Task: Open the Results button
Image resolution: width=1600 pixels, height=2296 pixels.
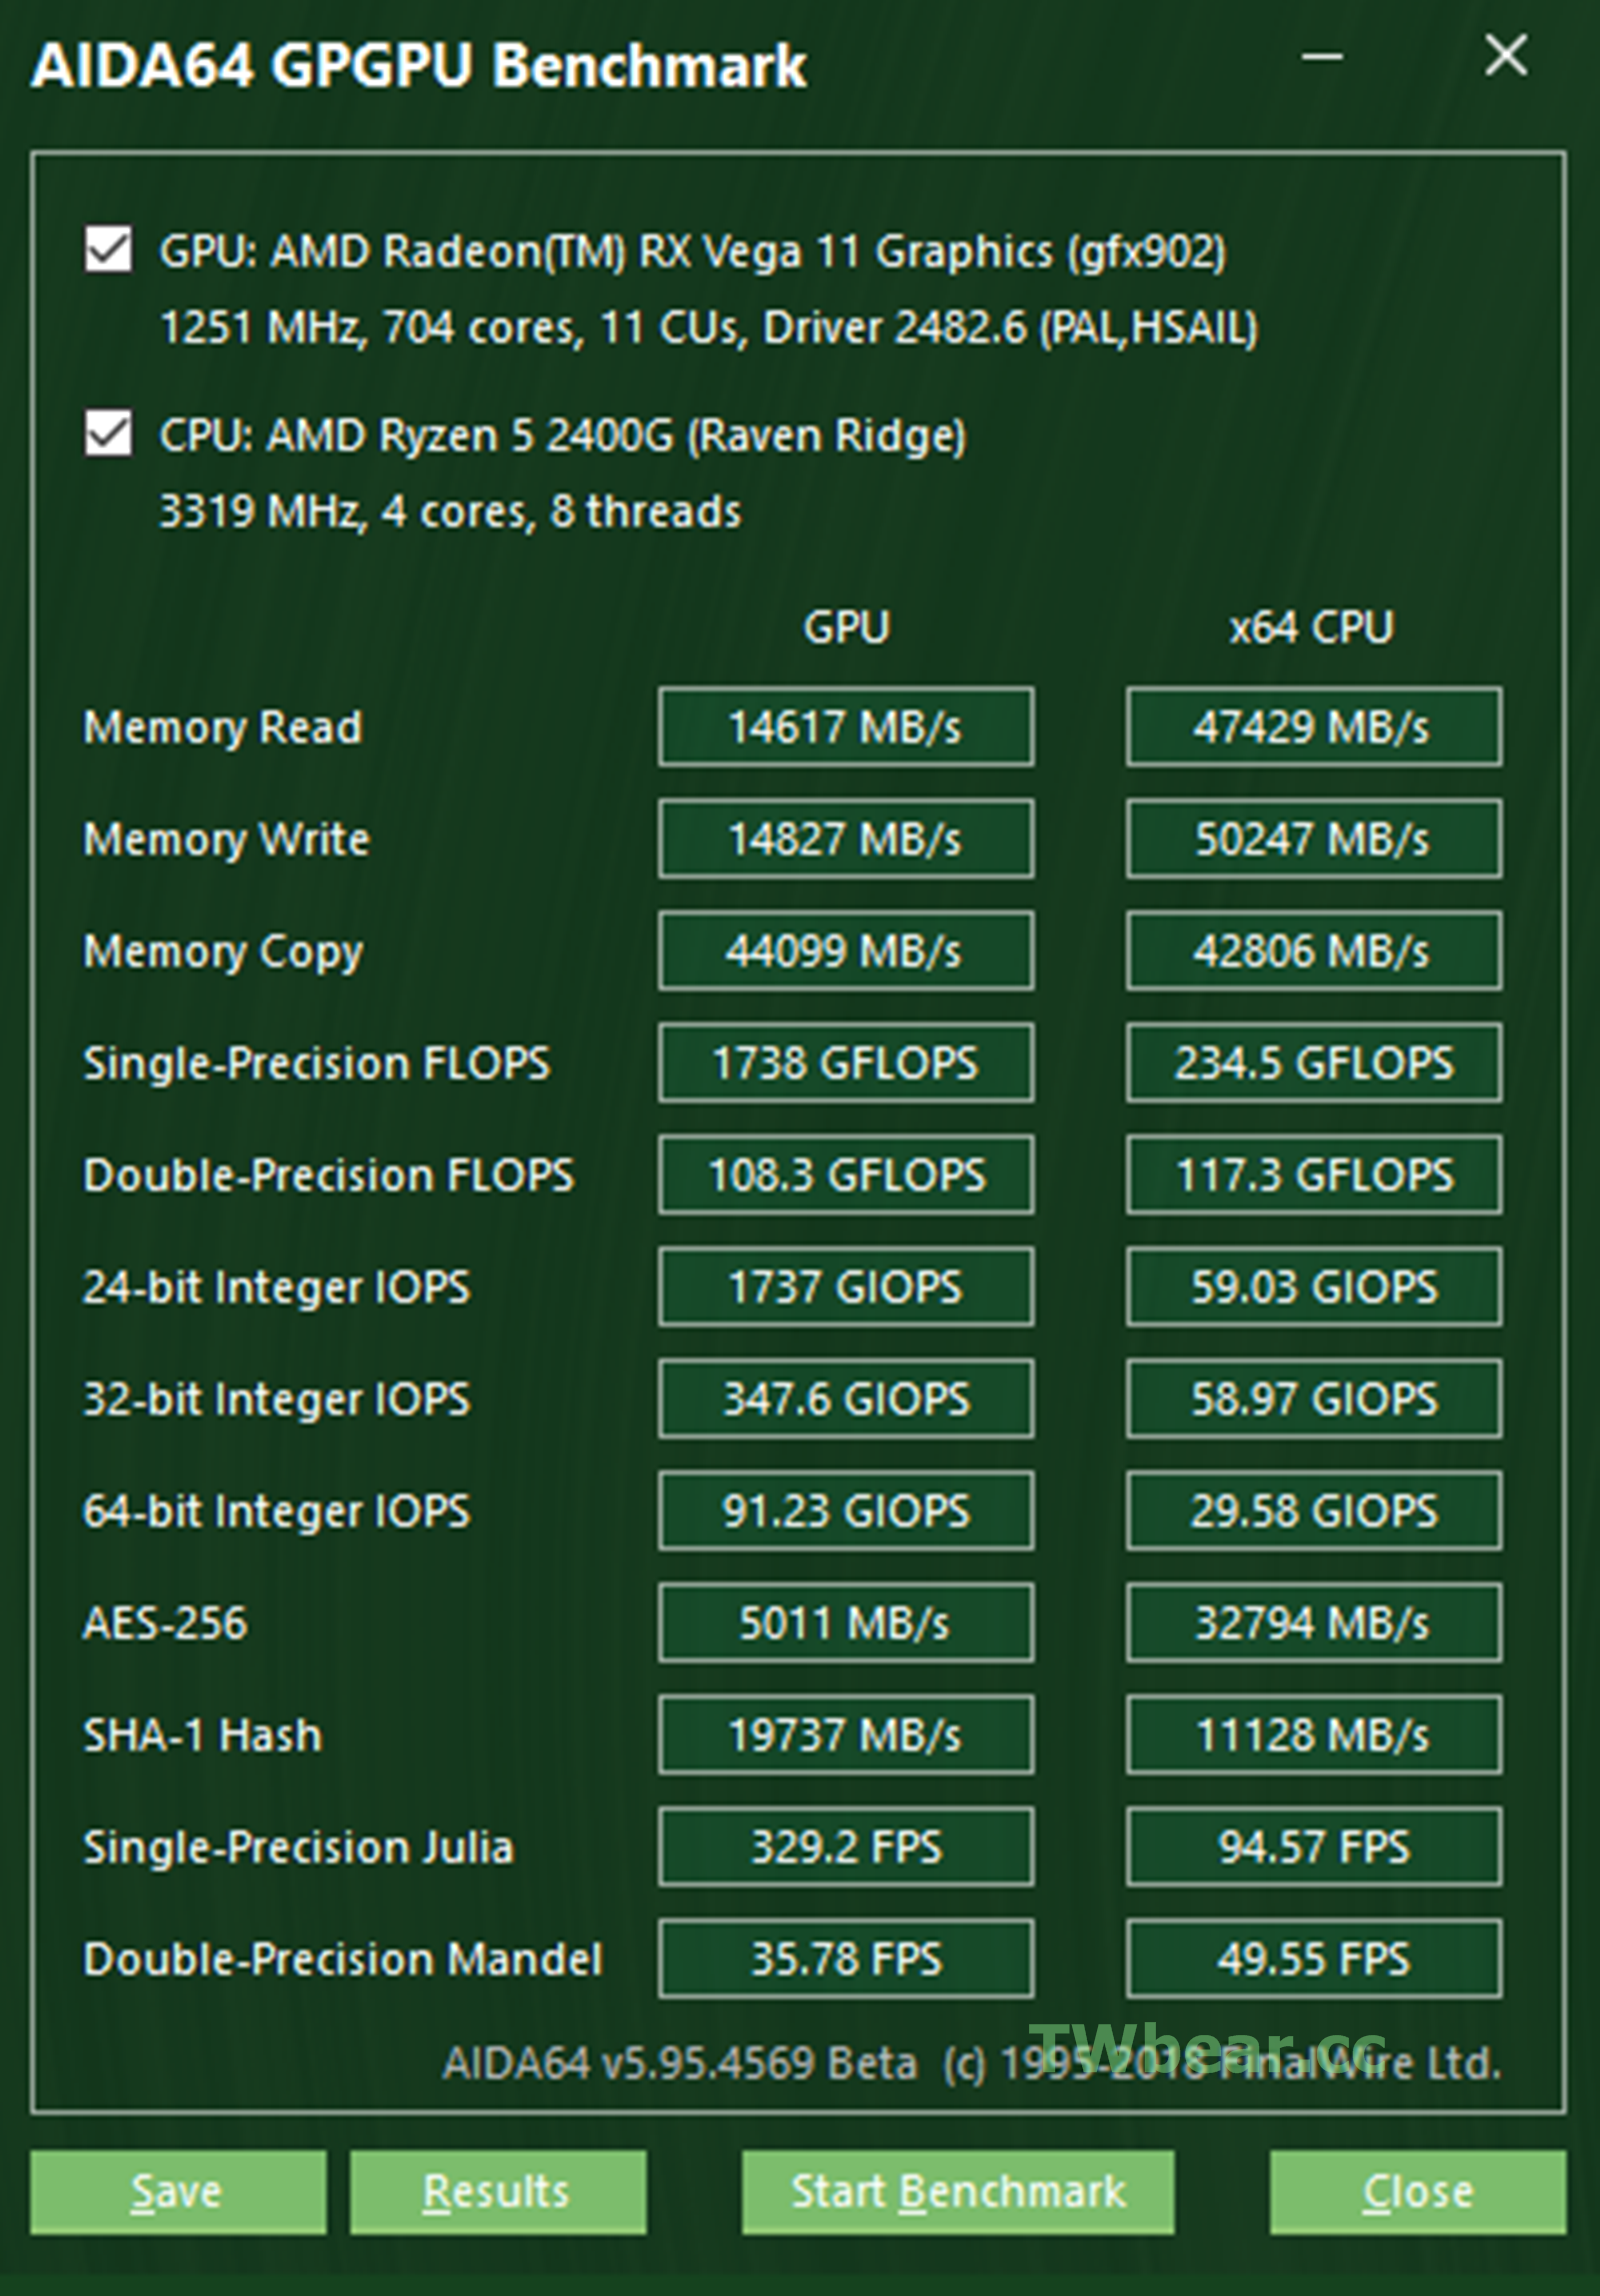Action: (x=498, y=2192)
